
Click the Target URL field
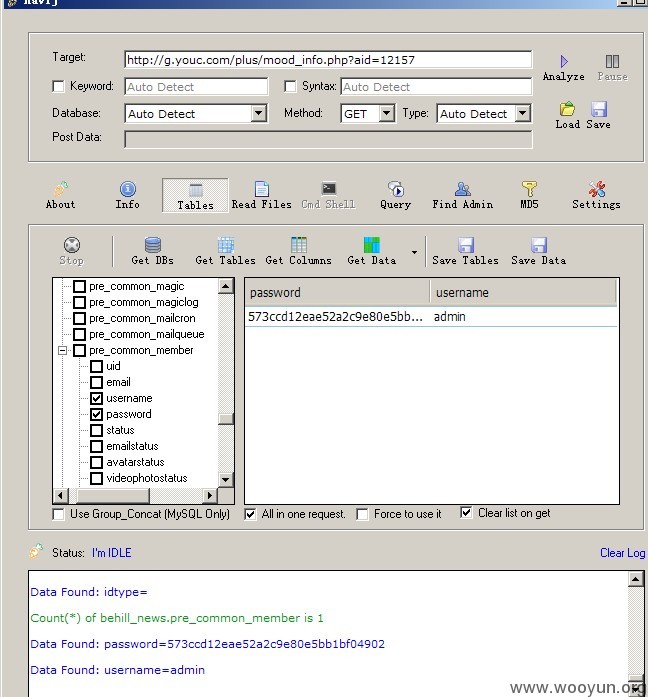[x=328, y=60]
